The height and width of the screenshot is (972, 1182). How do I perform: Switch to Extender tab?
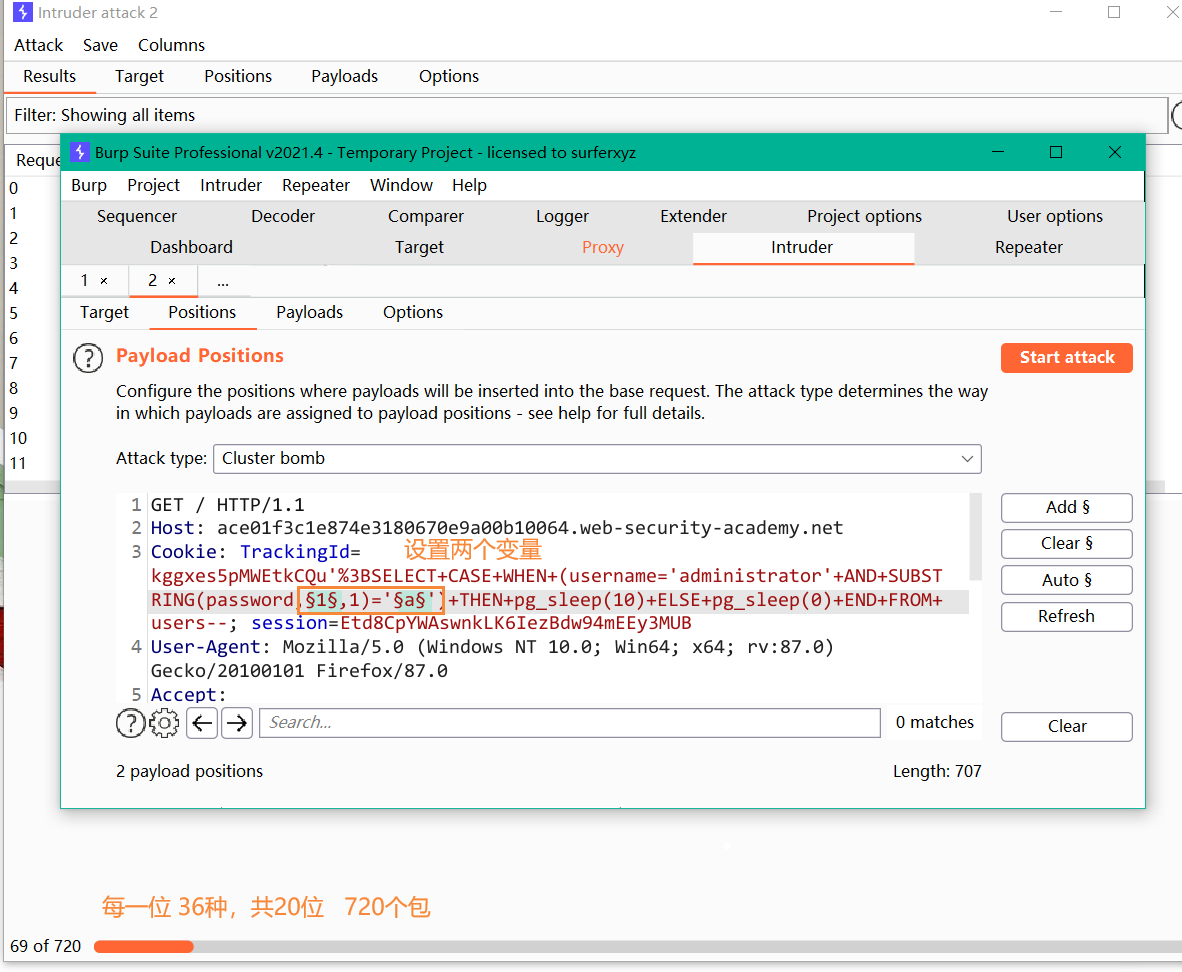pos(694,216)
